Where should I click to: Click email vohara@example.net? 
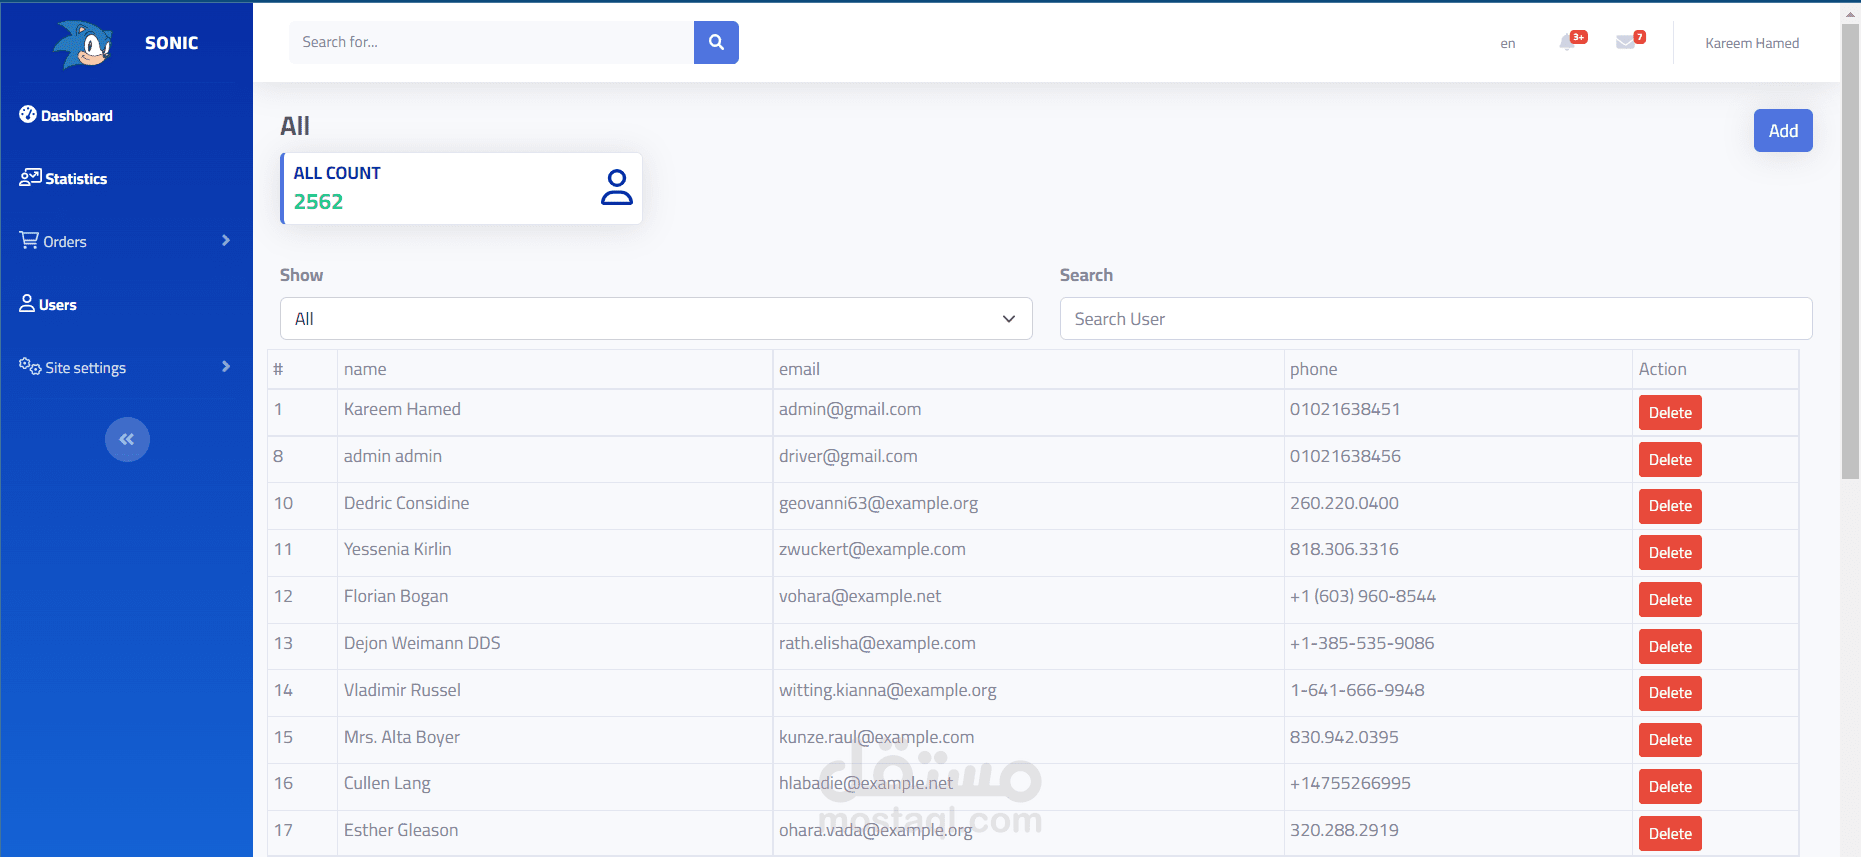[x=860, y=596]
